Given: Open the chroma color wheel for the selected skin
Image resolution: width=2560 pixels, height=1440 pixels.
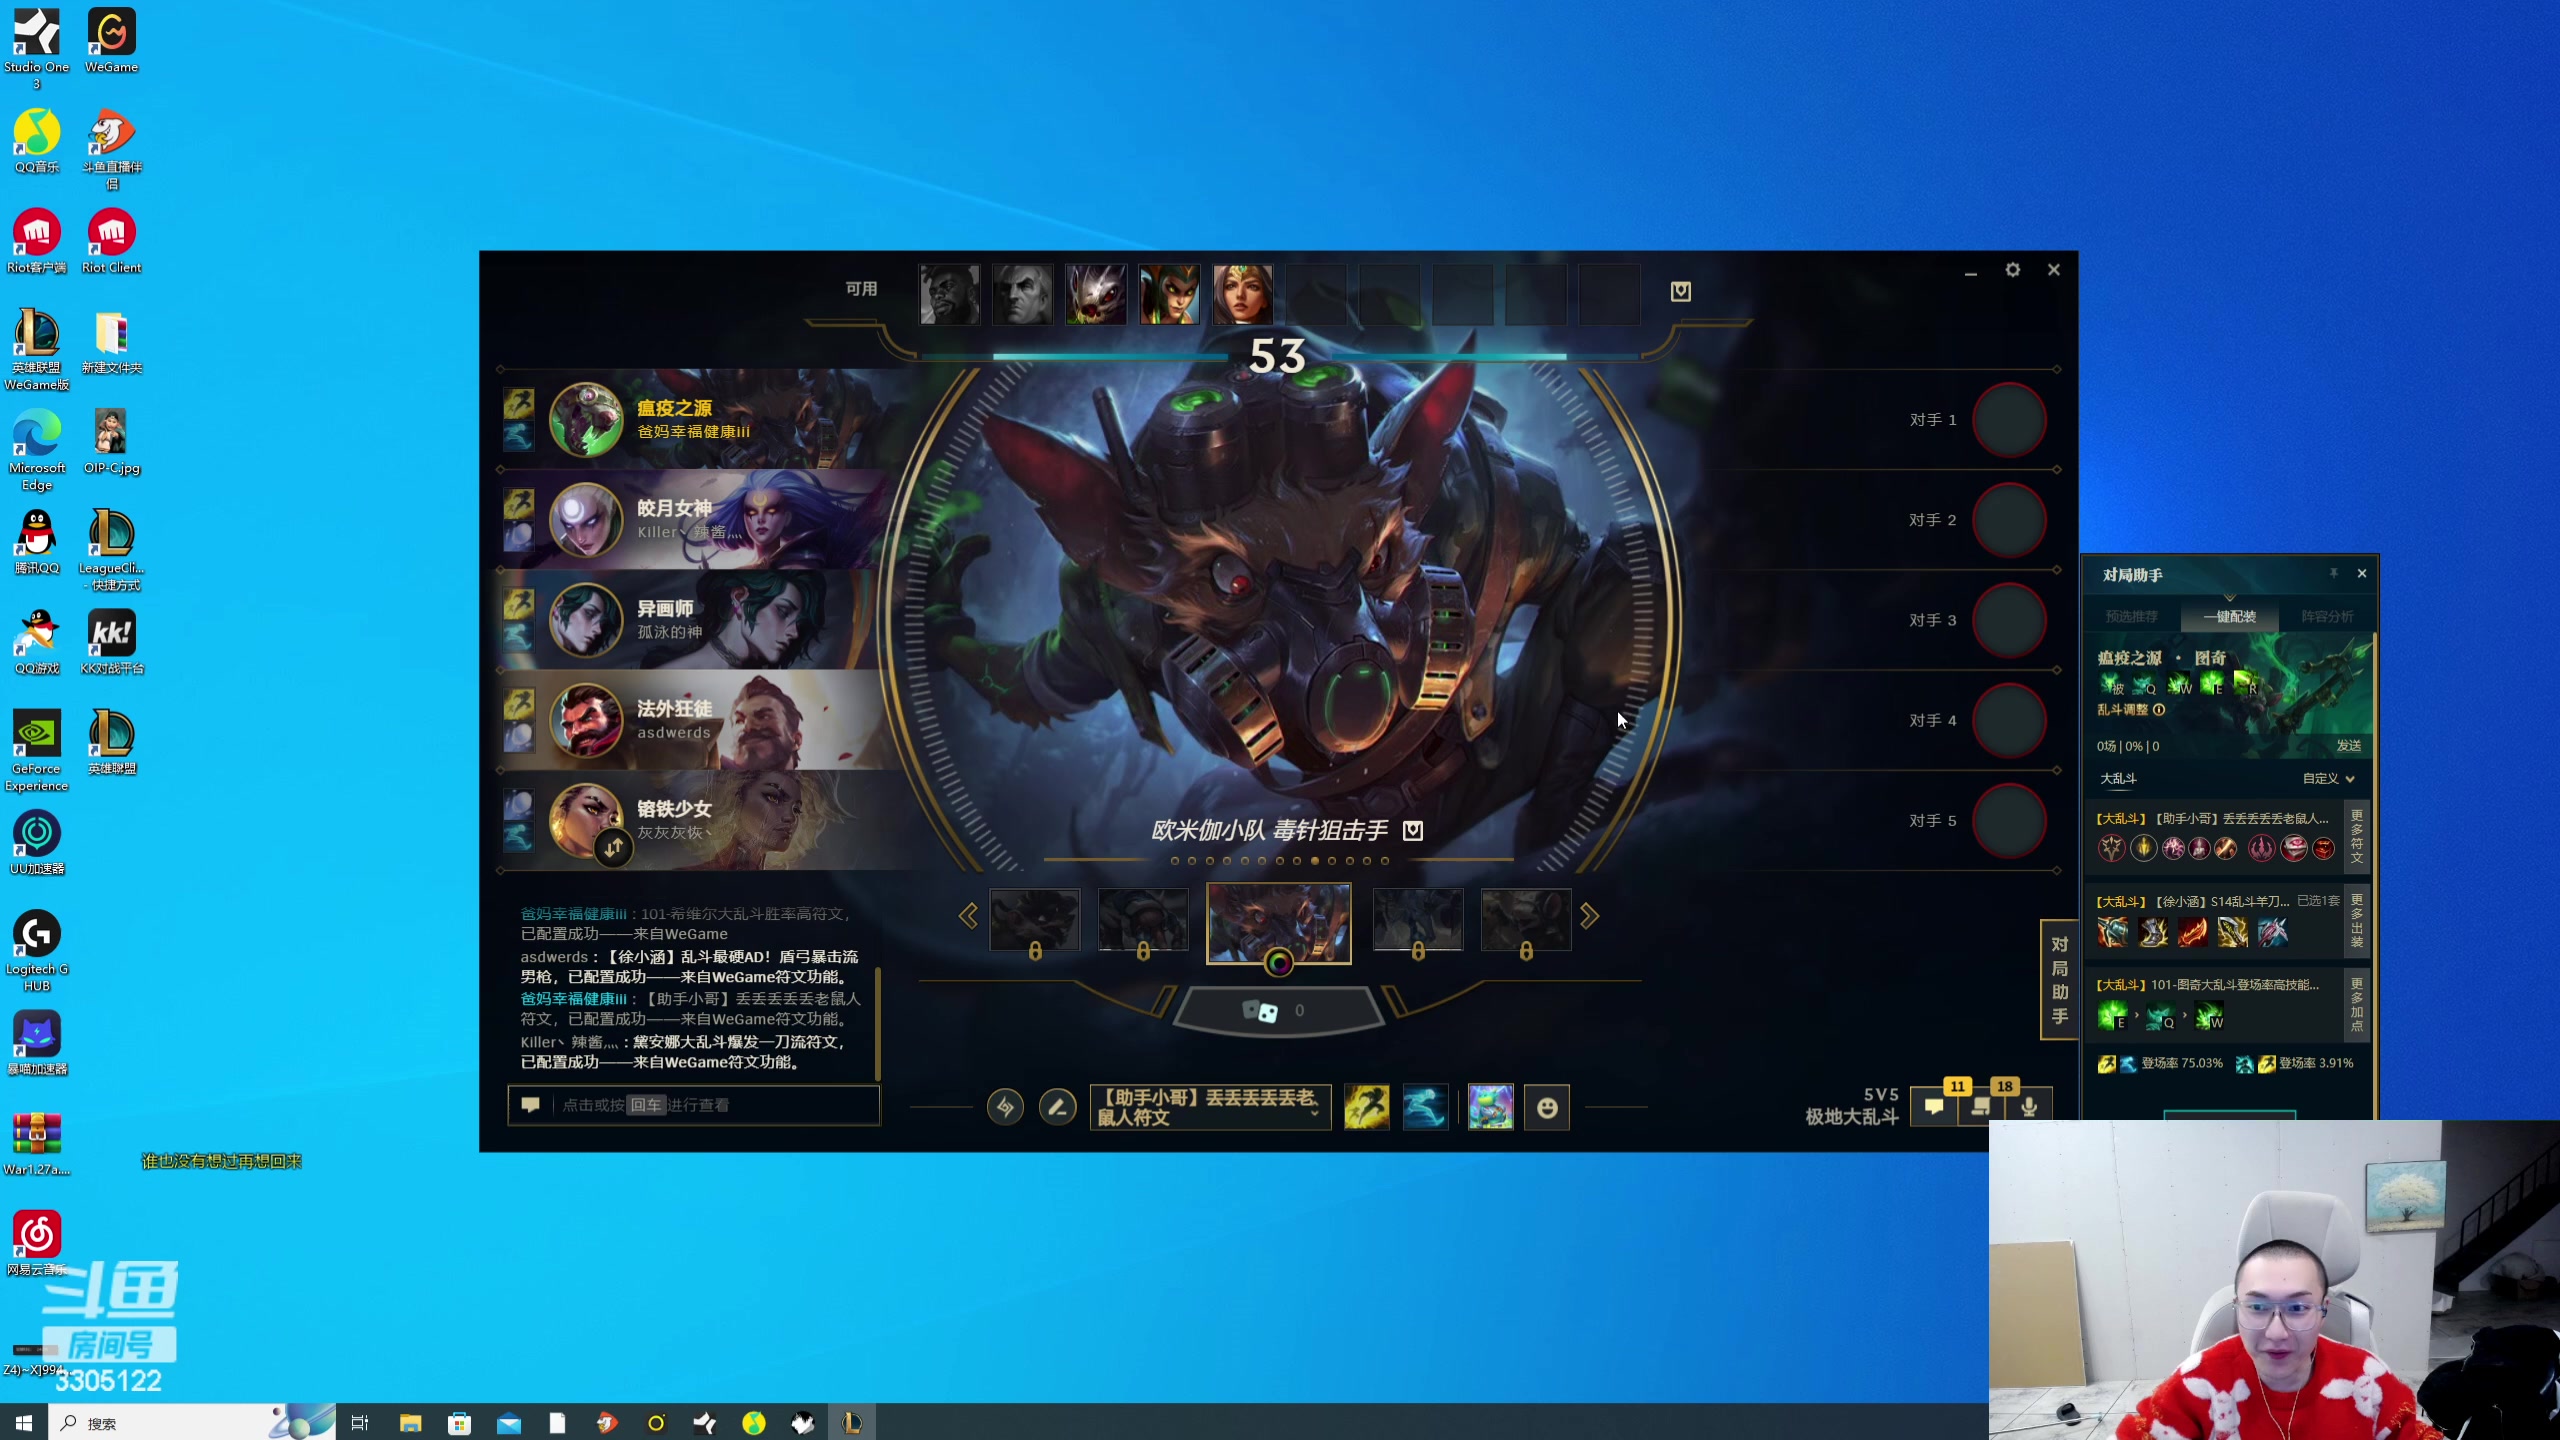Looking at the screenshot, I should click(x=1279, y=963).
